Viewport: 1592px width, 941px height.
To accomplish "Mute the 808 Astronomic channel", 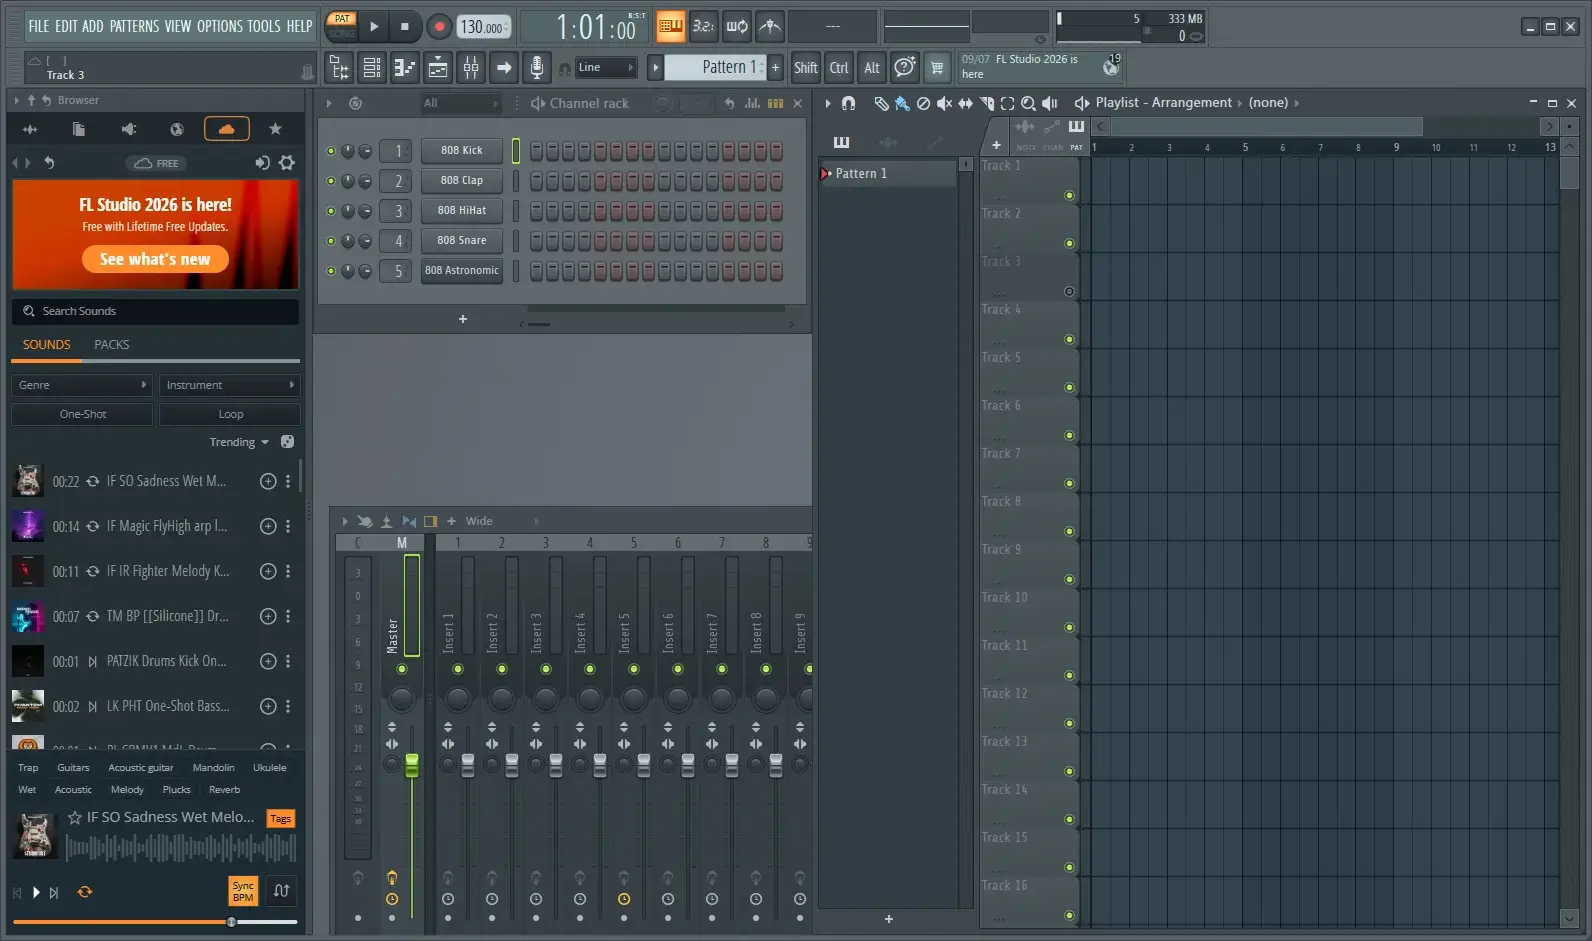I will 331,271.
